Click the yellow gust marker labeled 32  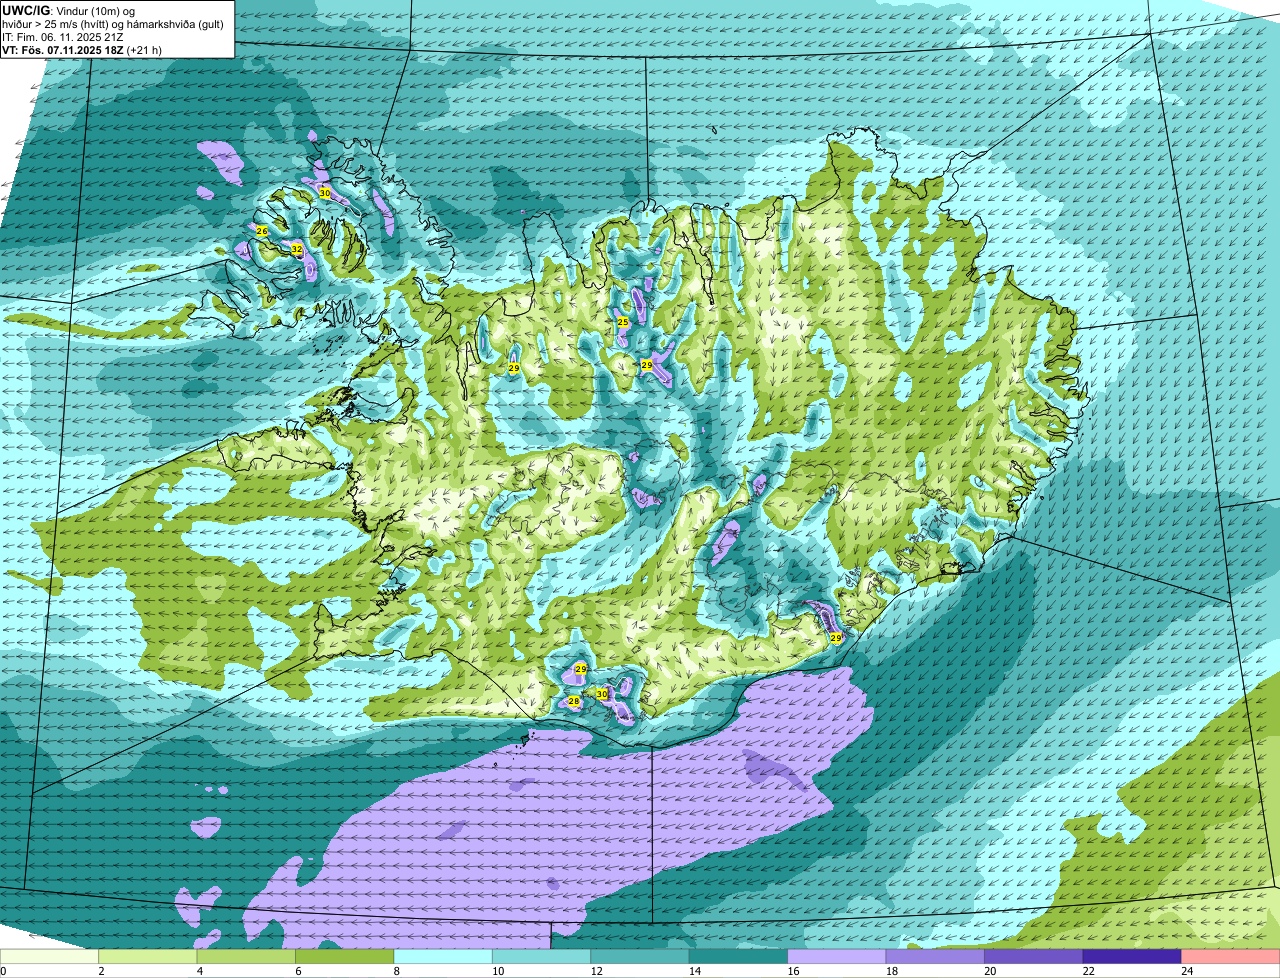click(x=297, y=250)
